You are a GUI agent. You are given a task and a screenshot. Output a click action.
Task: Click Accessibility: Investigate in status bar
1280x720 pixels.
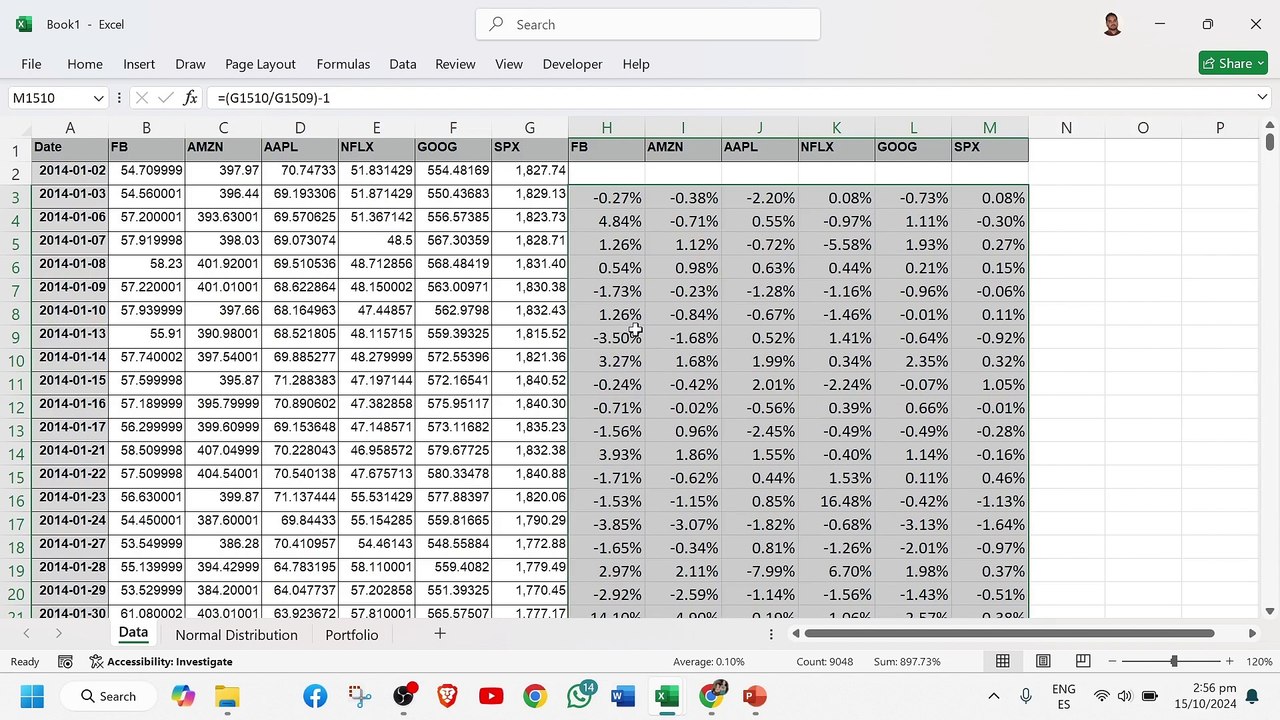pos(161,662)
